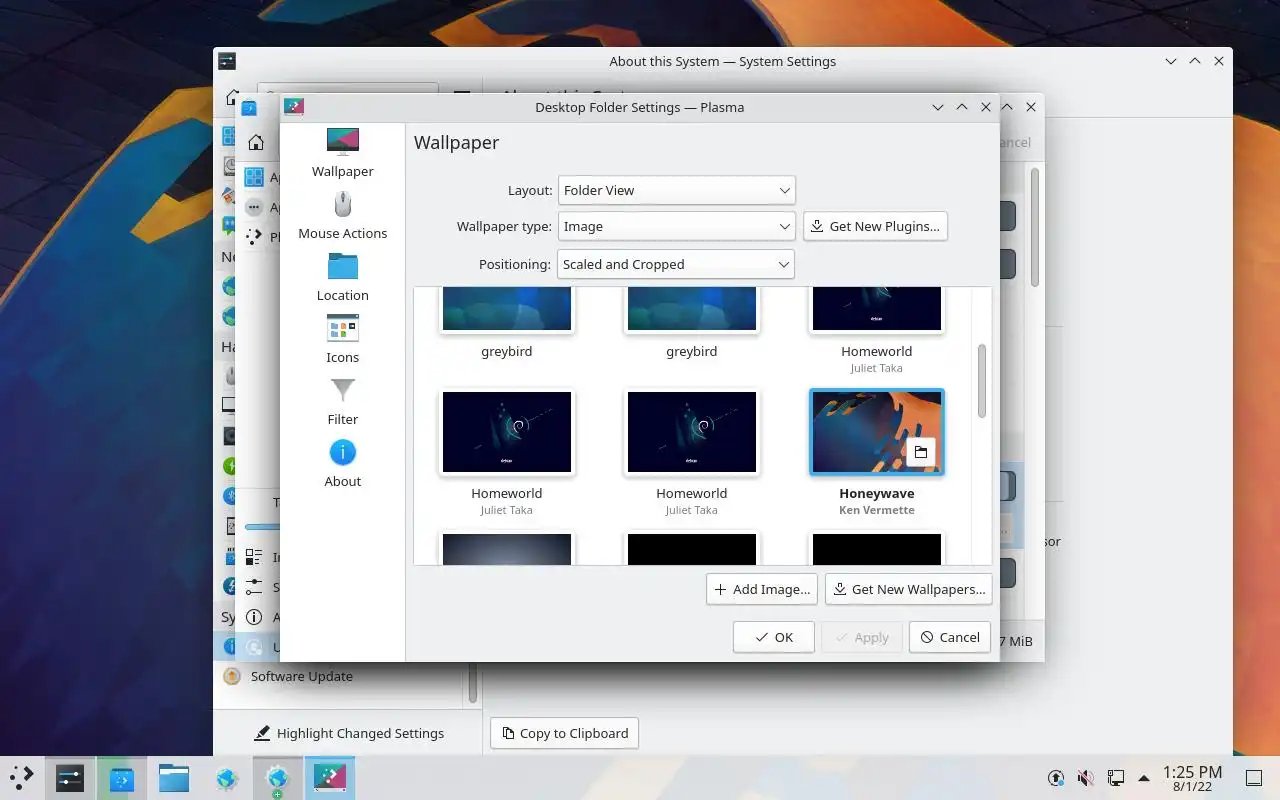Open the Wallpaper type dropdown

[676, 226]
